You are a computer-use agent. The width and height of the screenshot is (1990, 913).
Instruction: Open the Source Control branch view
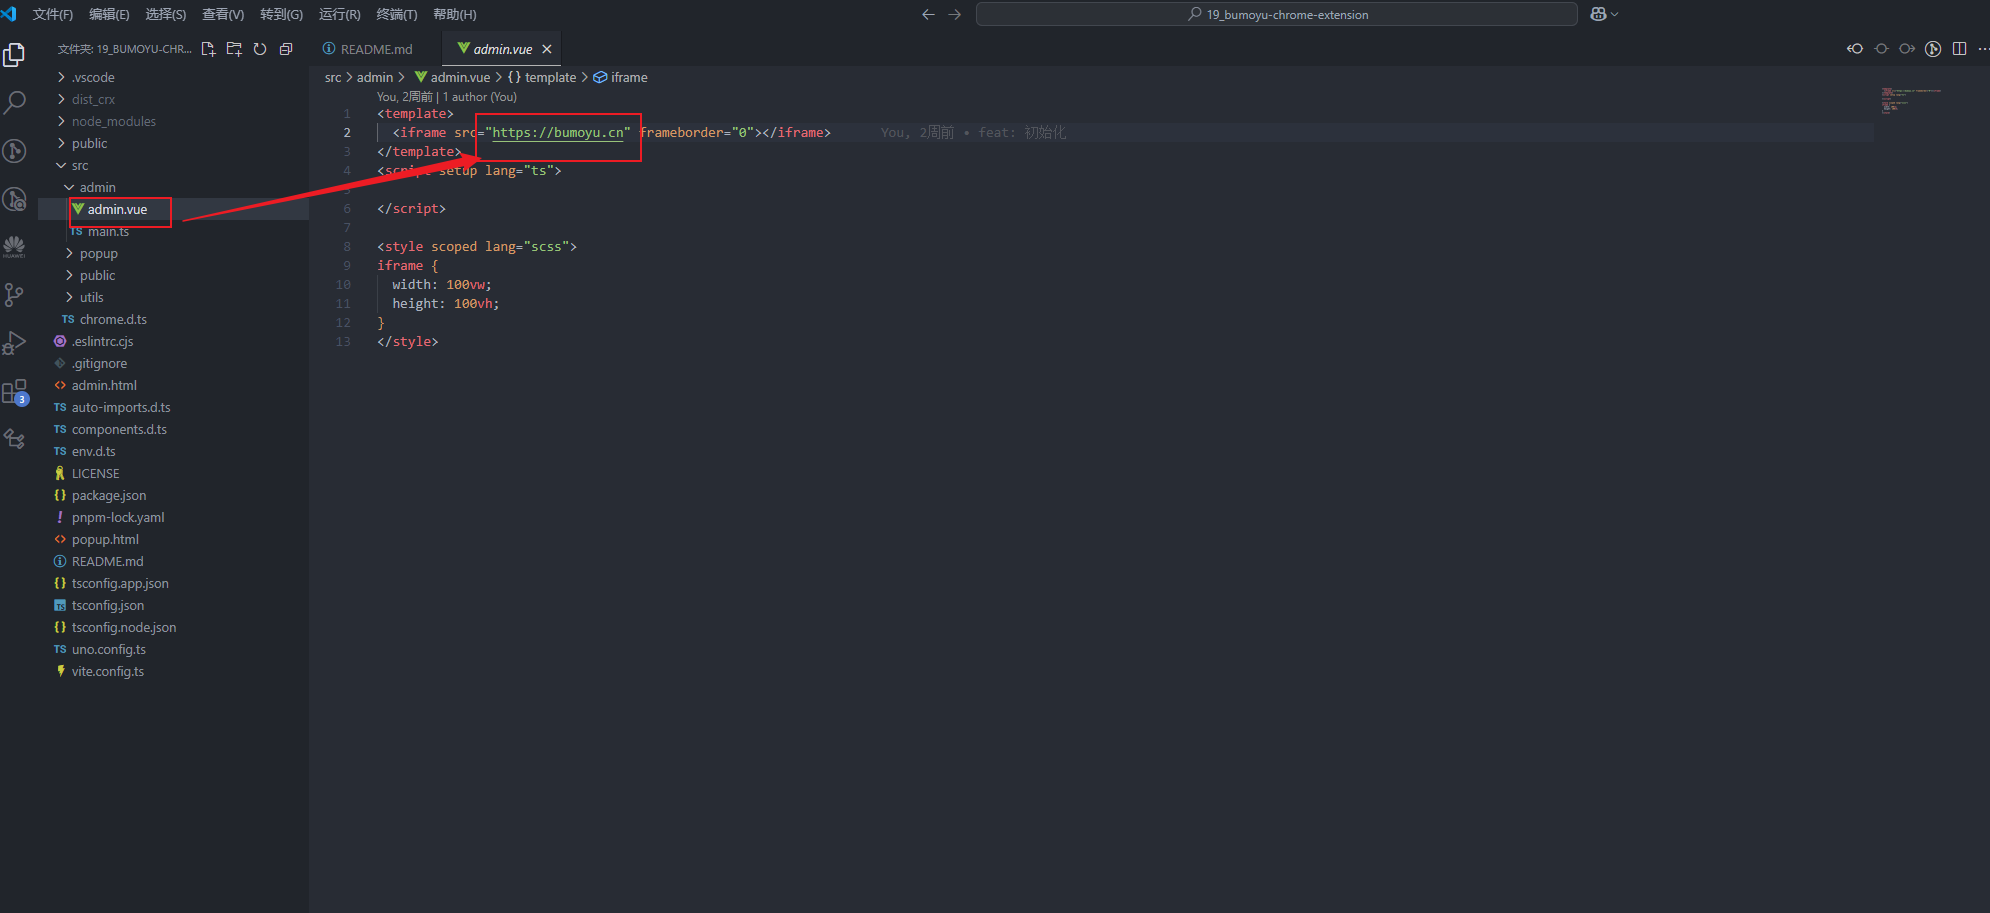click(x=14, y=295)
